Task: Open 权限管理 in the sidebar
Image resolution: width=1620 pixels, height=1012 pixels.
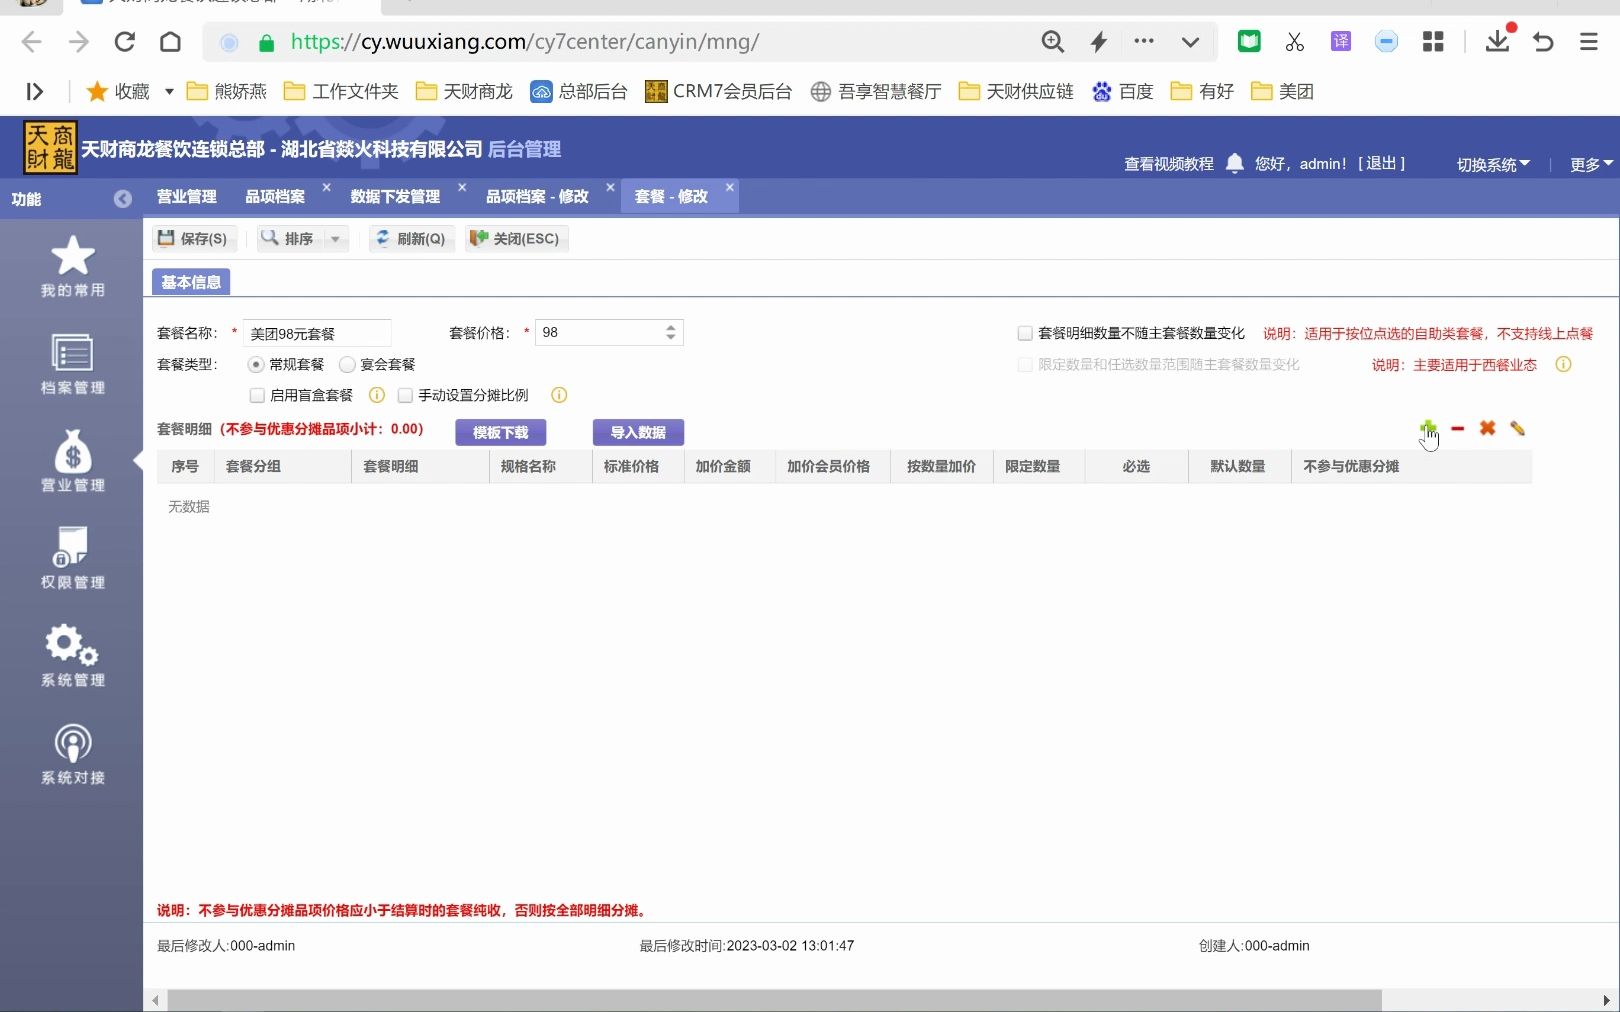Action: coord(73,558)
